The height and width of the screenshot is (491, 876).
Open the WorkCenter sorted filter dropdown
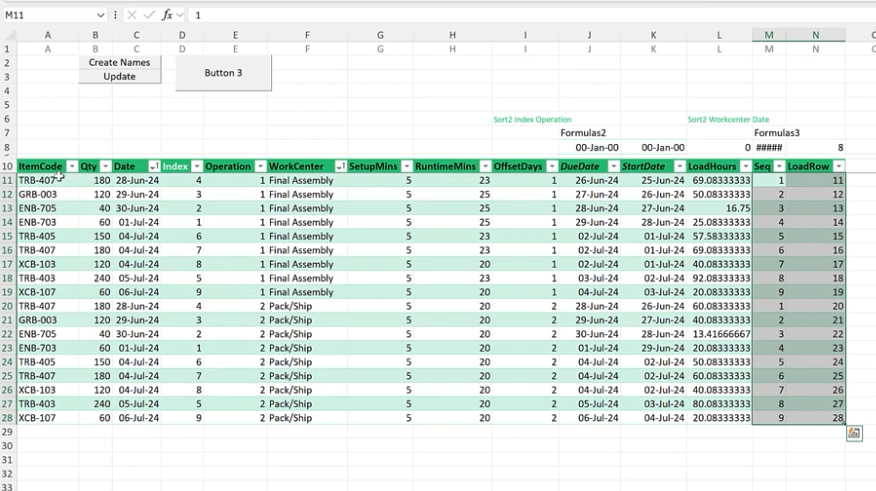pyautogui.click(x=340, y=166)
